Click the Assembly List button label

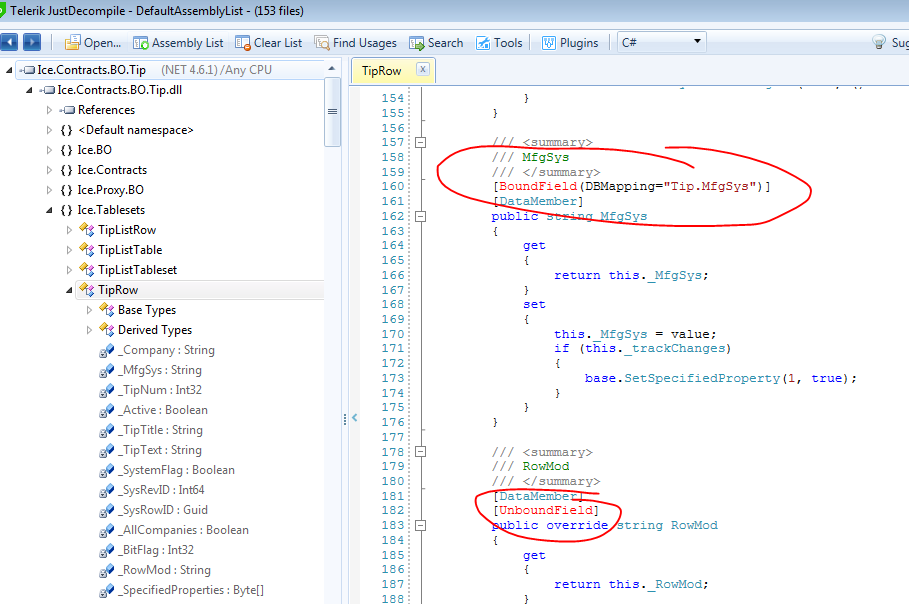pos(187,43)
